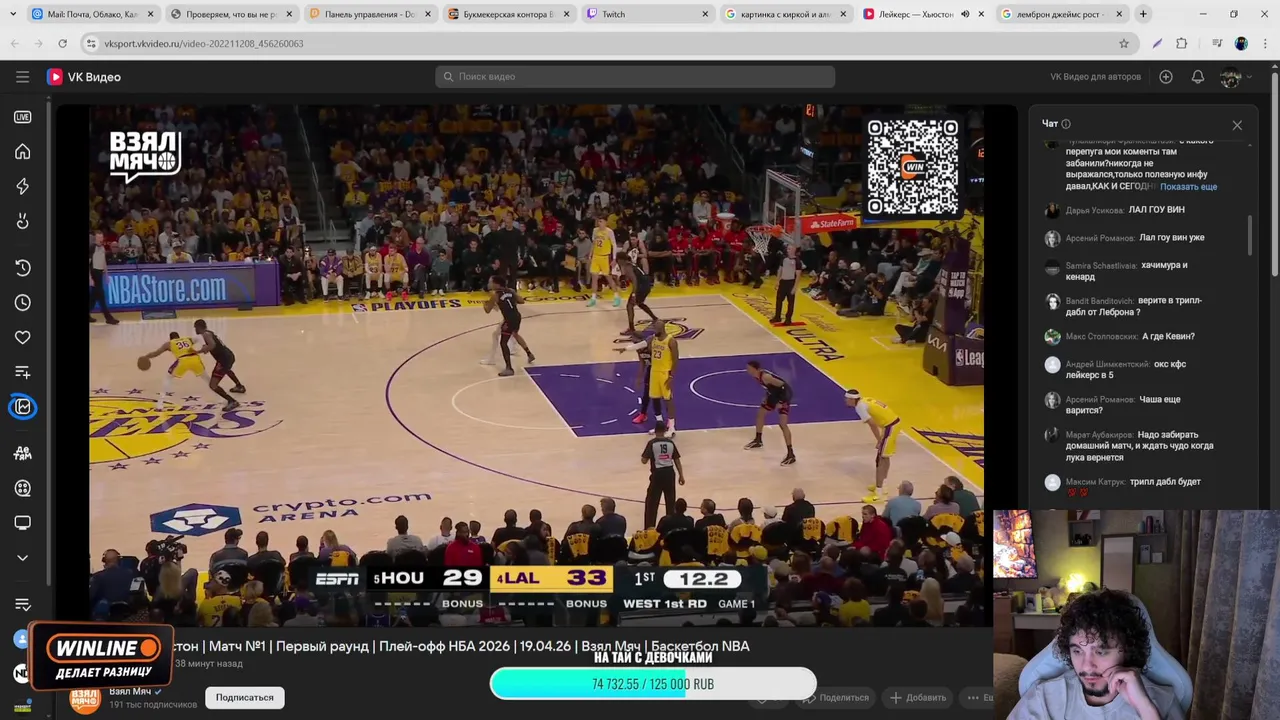
Task: Click Добавить under the video
Action: [918, 697]
